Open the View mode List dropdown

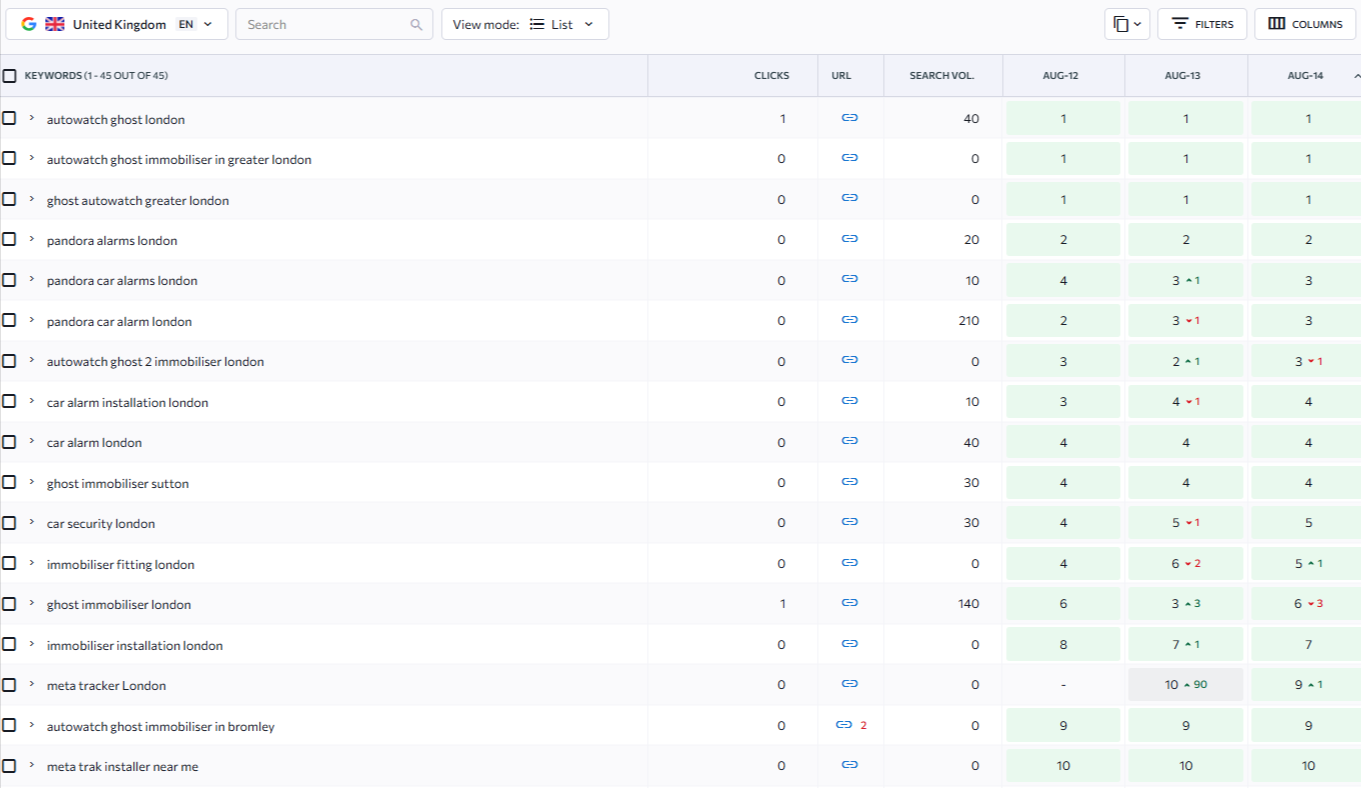[x=525, y=24]
